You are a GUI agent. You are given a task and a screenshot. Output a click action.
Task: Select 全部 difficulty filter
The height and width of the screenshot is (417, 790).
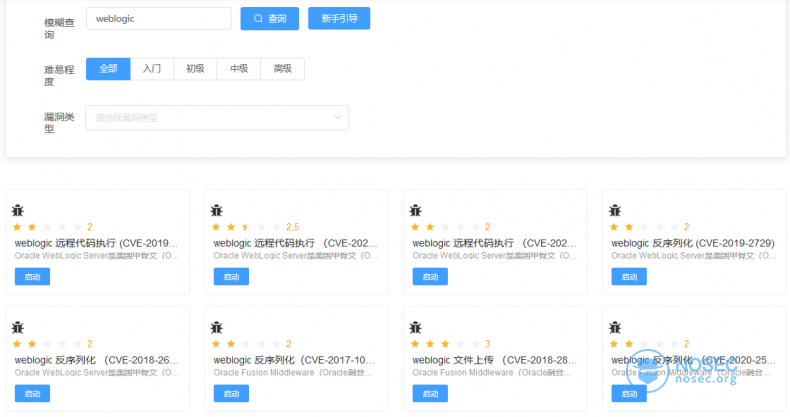(108, 68)
